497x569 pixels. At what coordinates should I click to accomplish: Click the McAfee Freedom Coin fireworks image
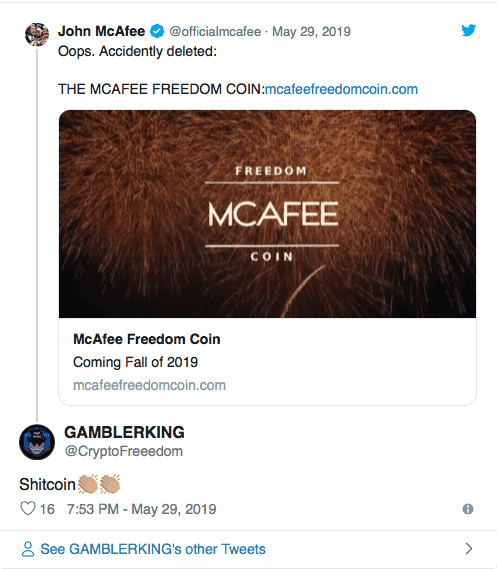267,214
